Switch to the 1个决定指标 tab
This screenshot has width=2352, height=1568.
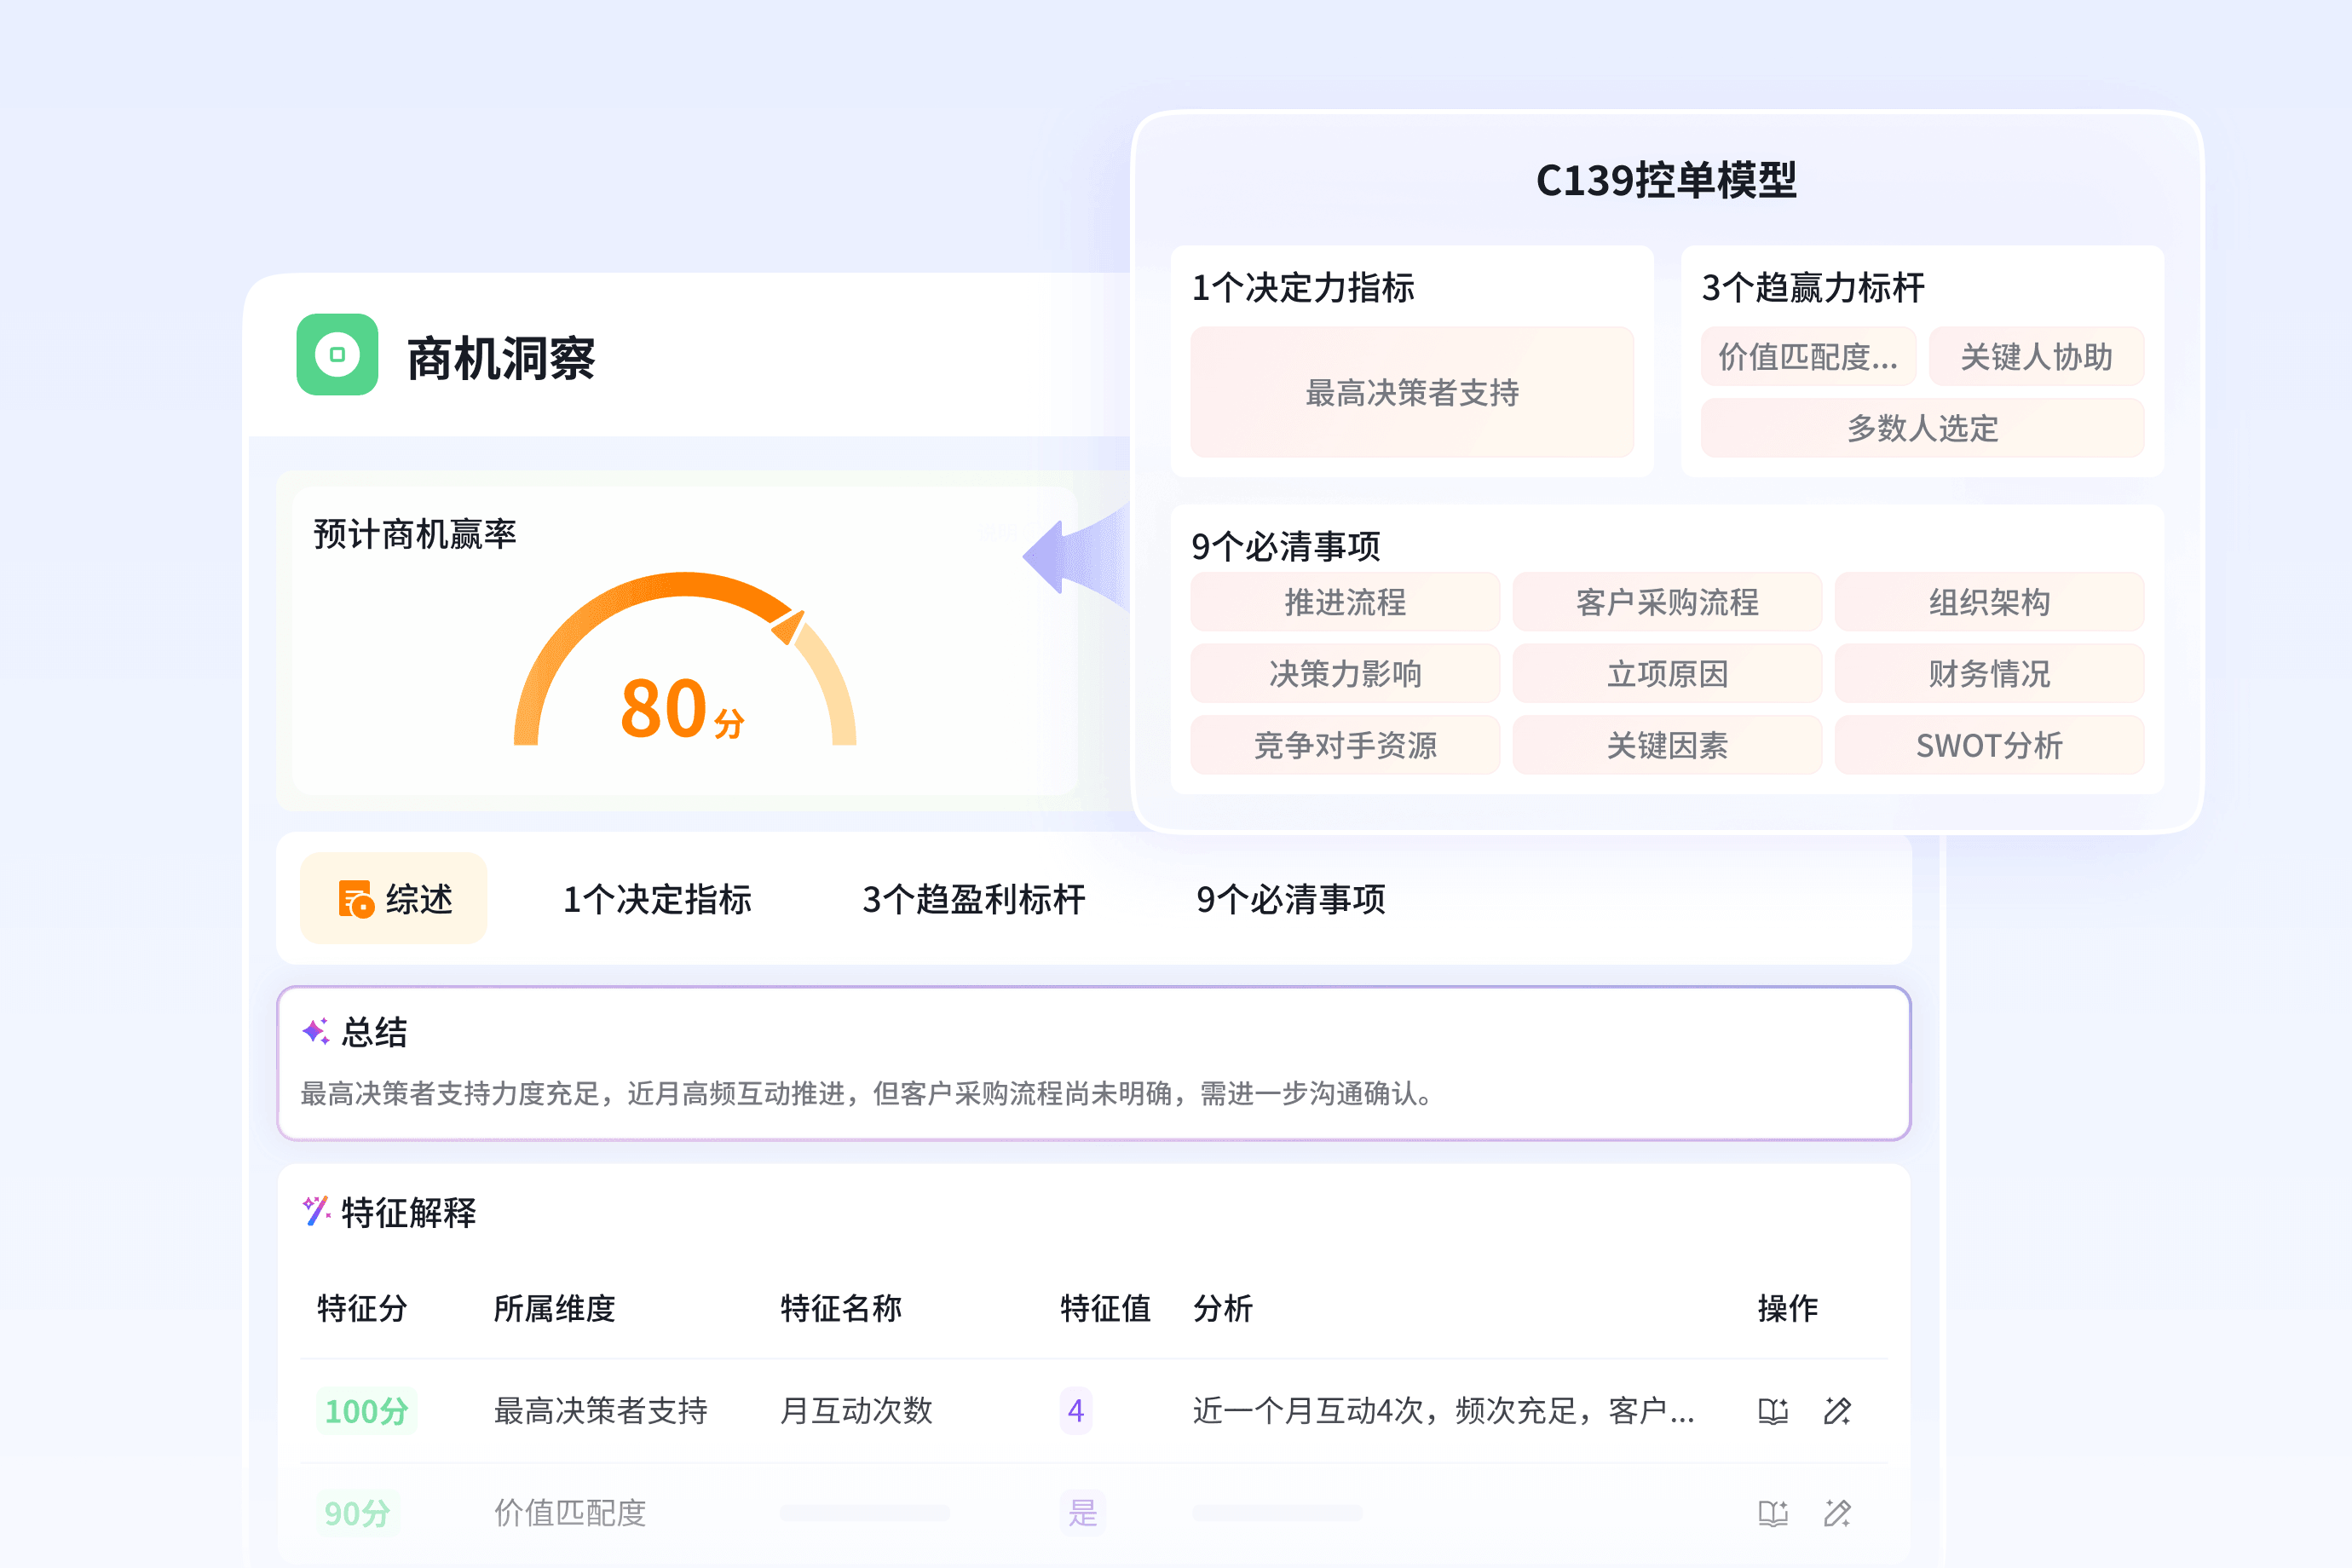click(659, 899)
